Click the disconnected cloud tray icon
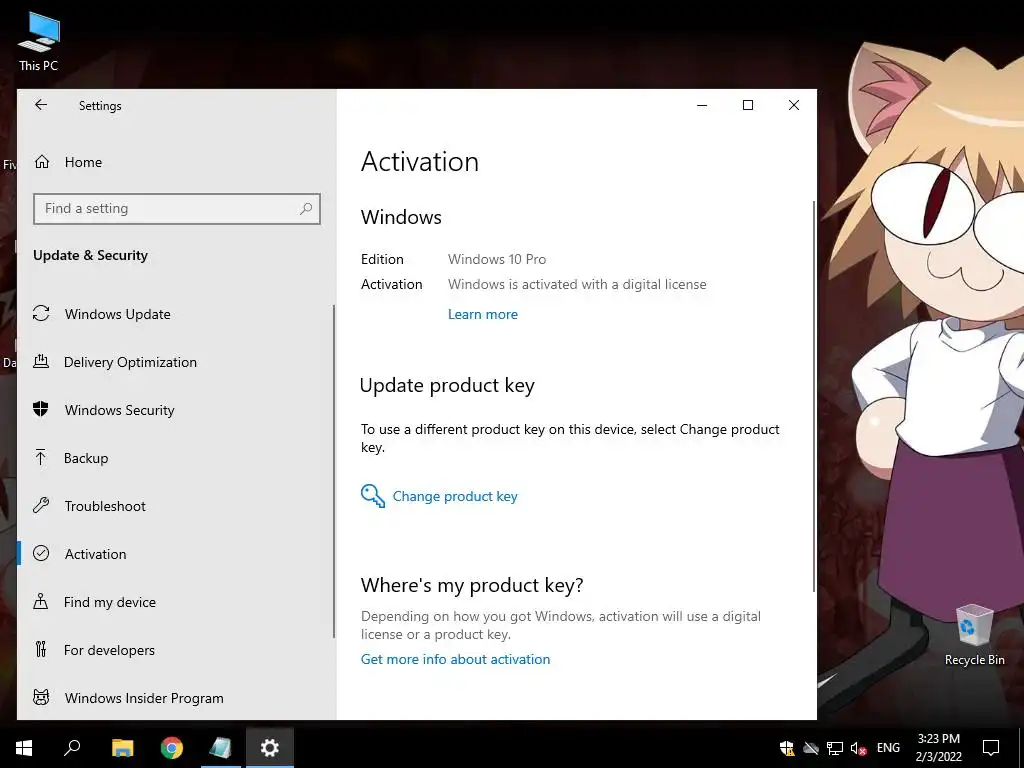The width and height of the screenshot is (1024, 768). [810, 748]
